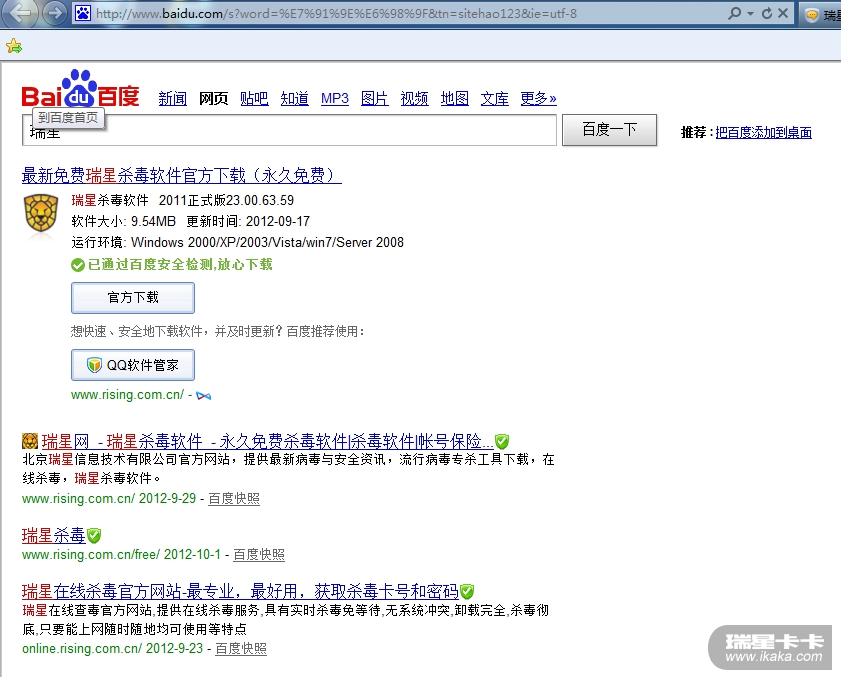The image size is (841, 677).
Task: Expand the 更多» link
Action: pos(538,99)
